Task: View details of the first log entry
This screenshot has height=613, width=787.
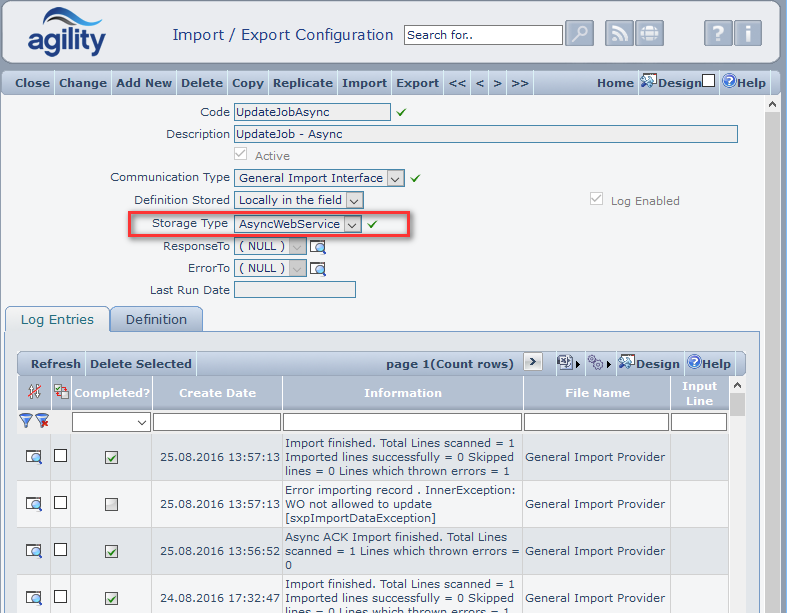Action: [x=34, y=457]
